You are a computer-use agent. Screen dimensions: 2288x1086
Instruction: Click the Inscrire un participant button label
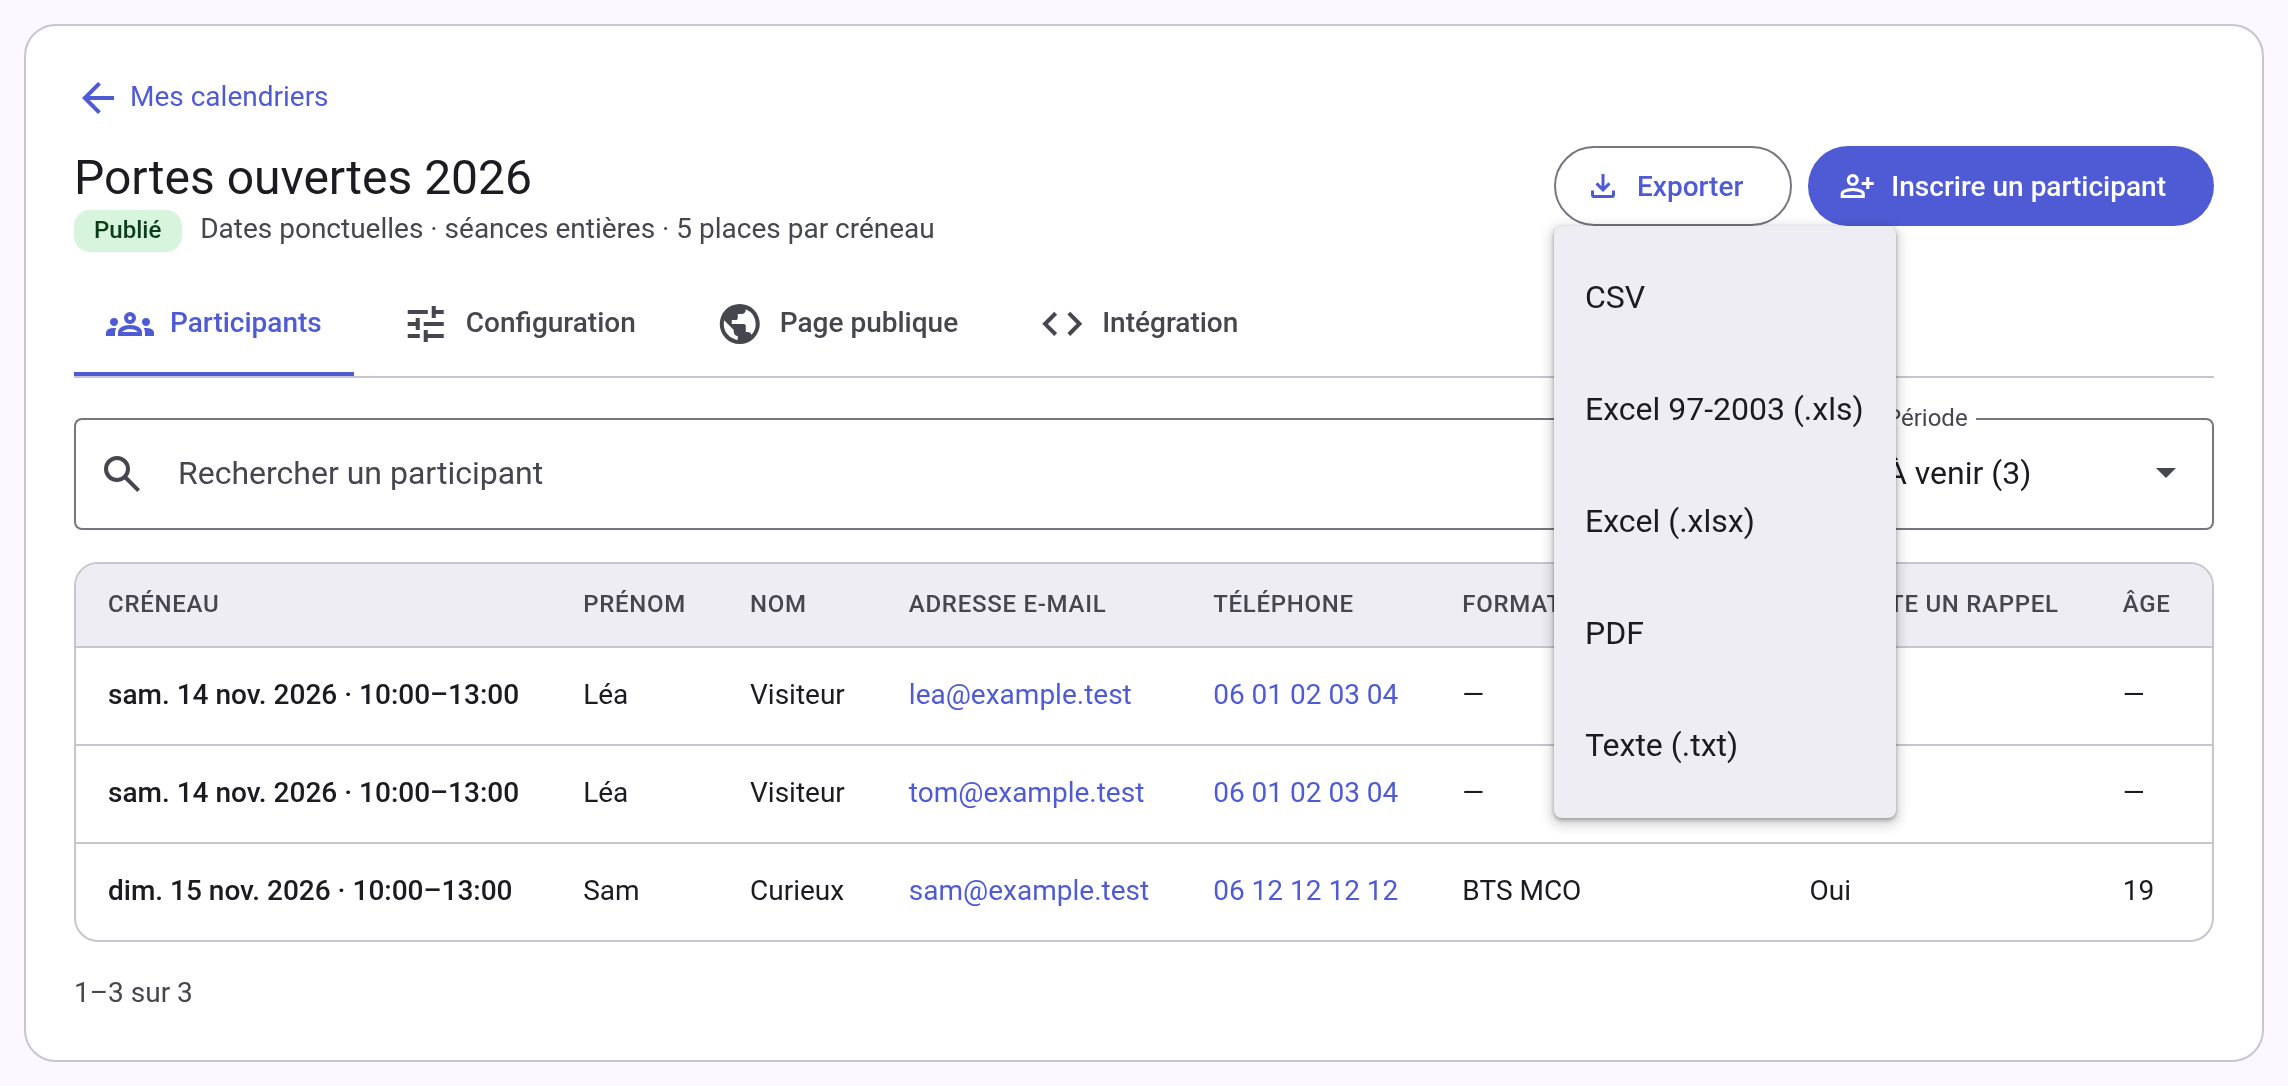[2028, 186]
